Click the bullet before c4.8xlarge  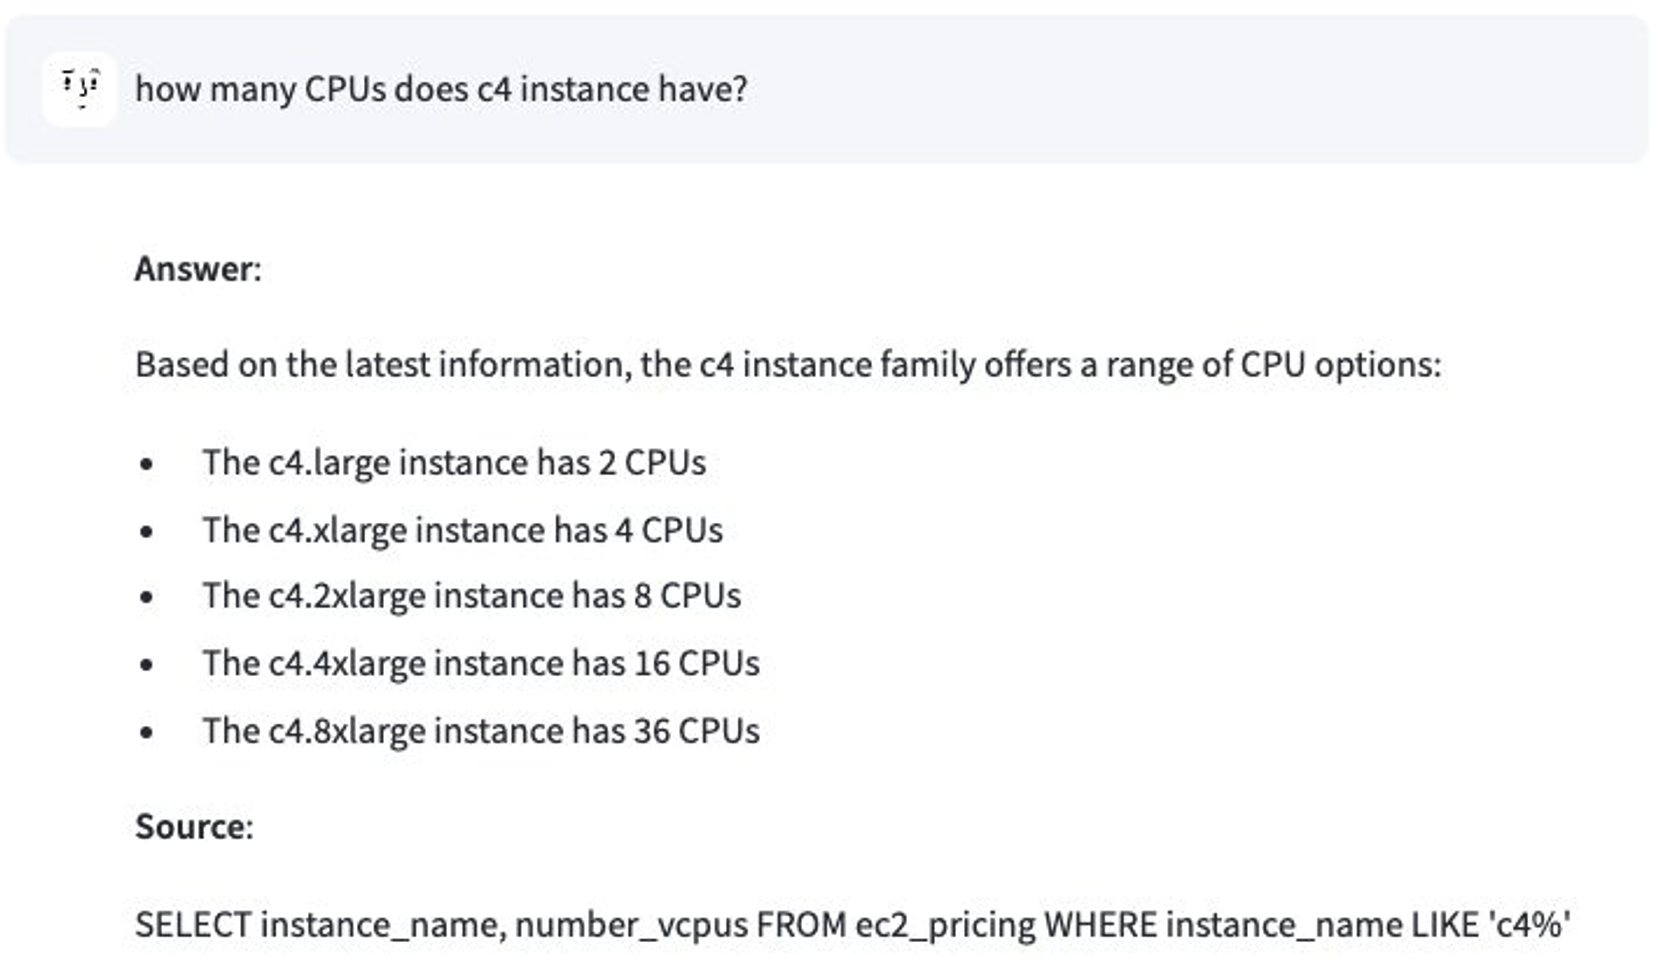[147, 732]
